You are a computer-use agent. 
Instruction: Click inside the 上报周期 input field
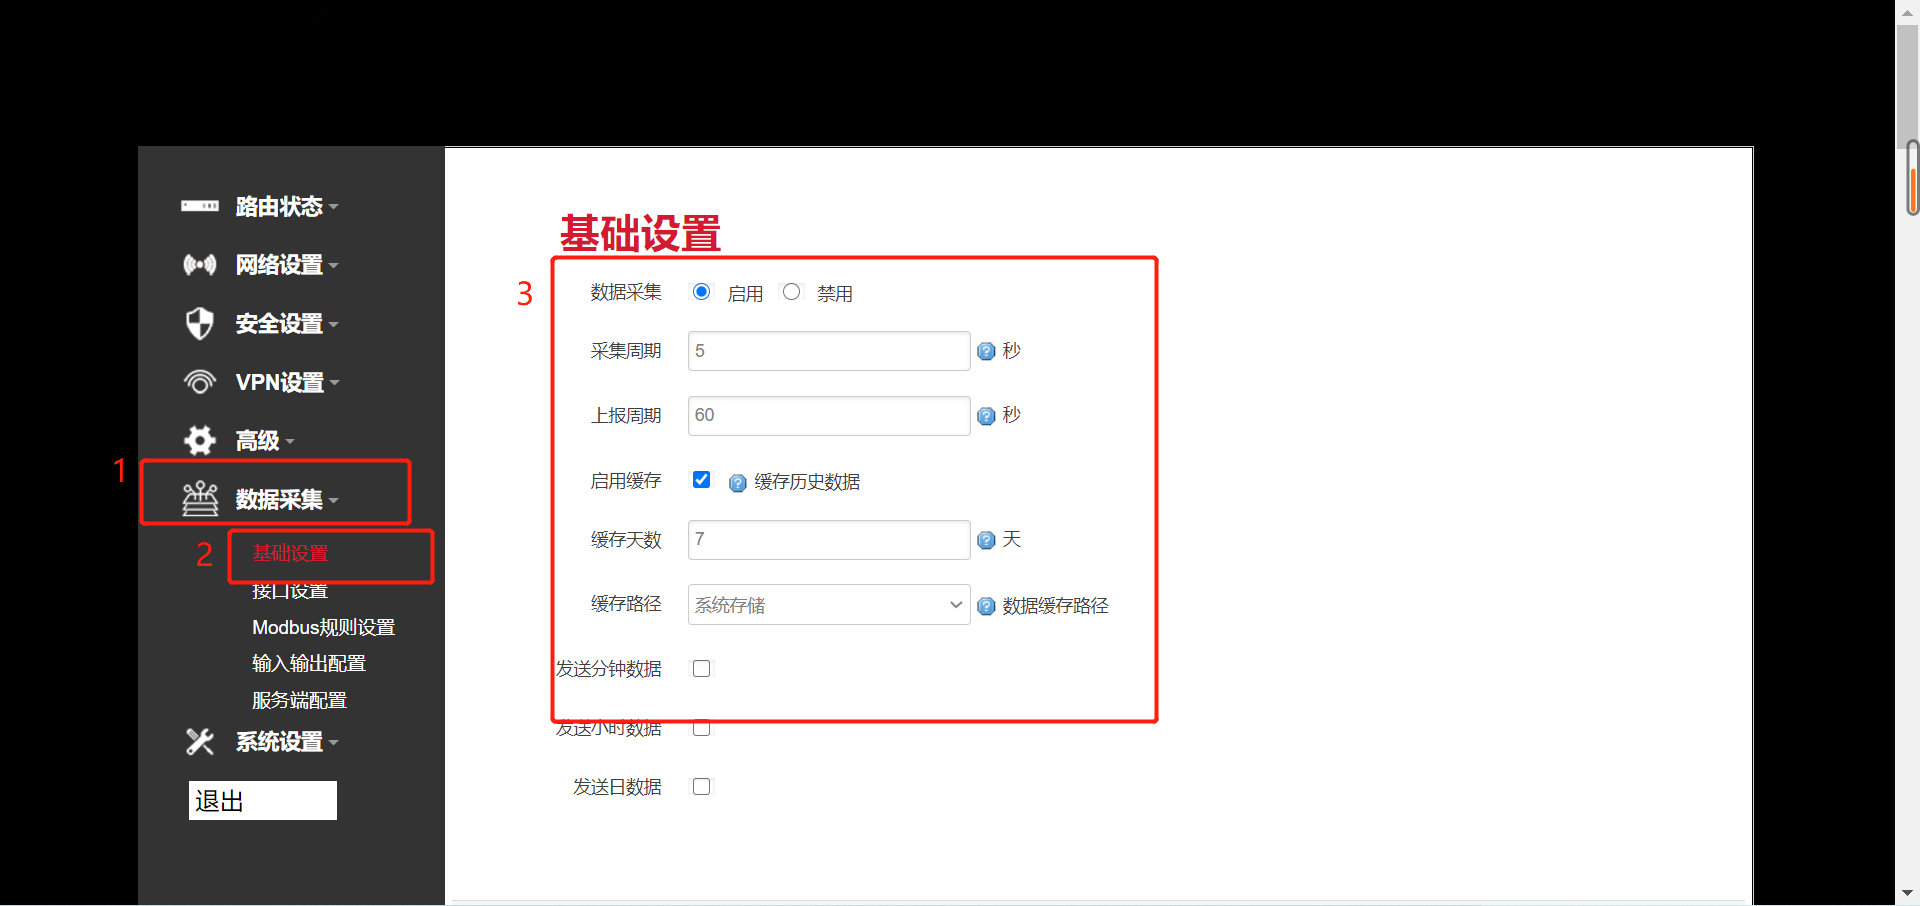pos(828,415)
